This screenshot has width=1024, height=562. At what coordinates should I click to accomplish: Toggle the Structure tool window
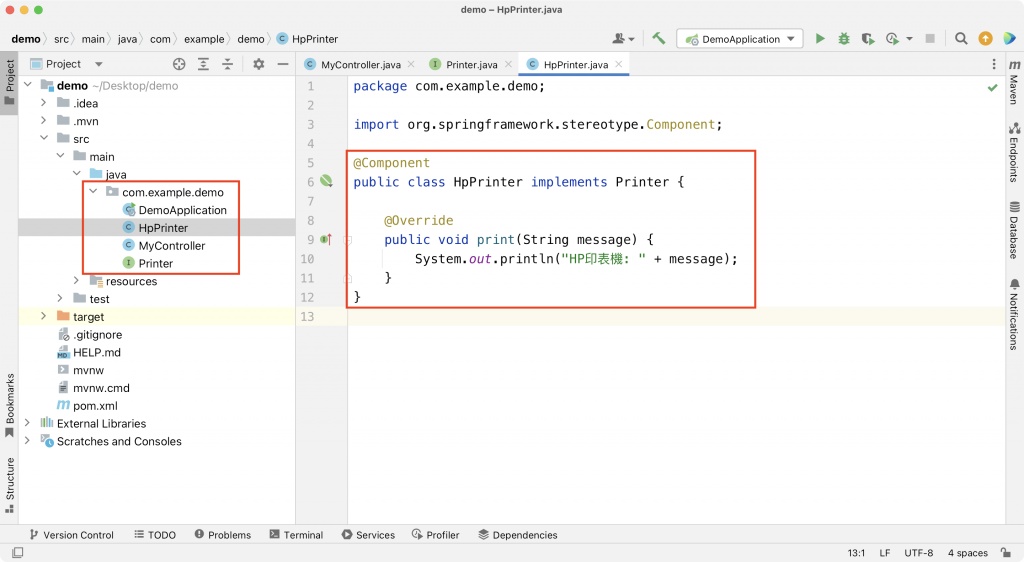(9, 485)
